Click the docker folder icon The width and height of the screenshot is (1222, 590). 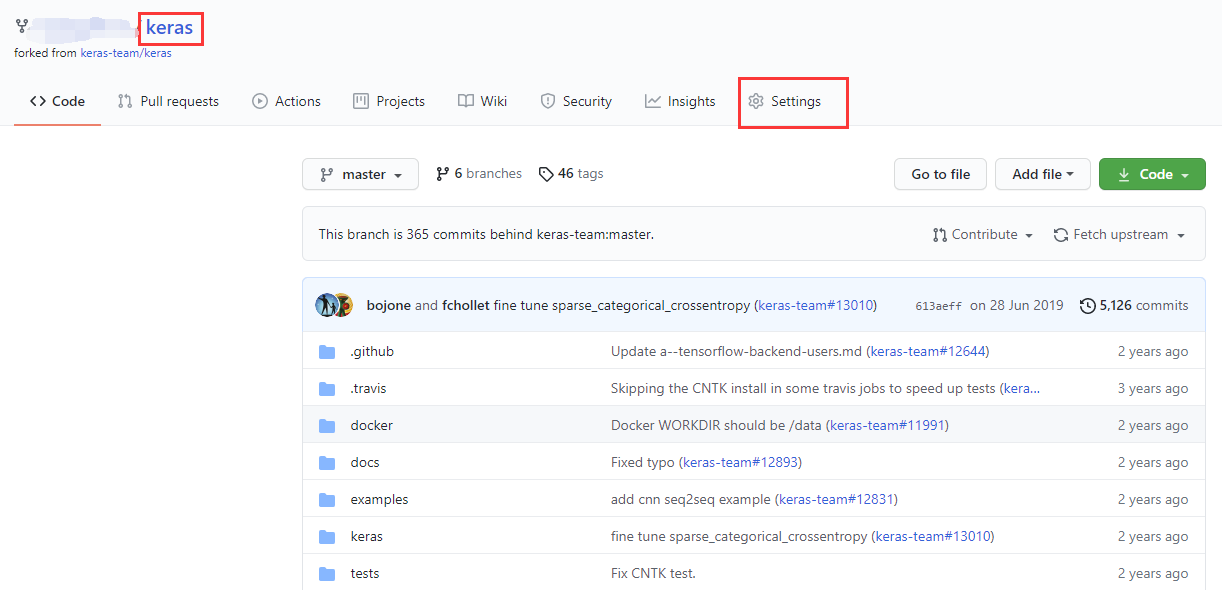[x=327, y=426]
